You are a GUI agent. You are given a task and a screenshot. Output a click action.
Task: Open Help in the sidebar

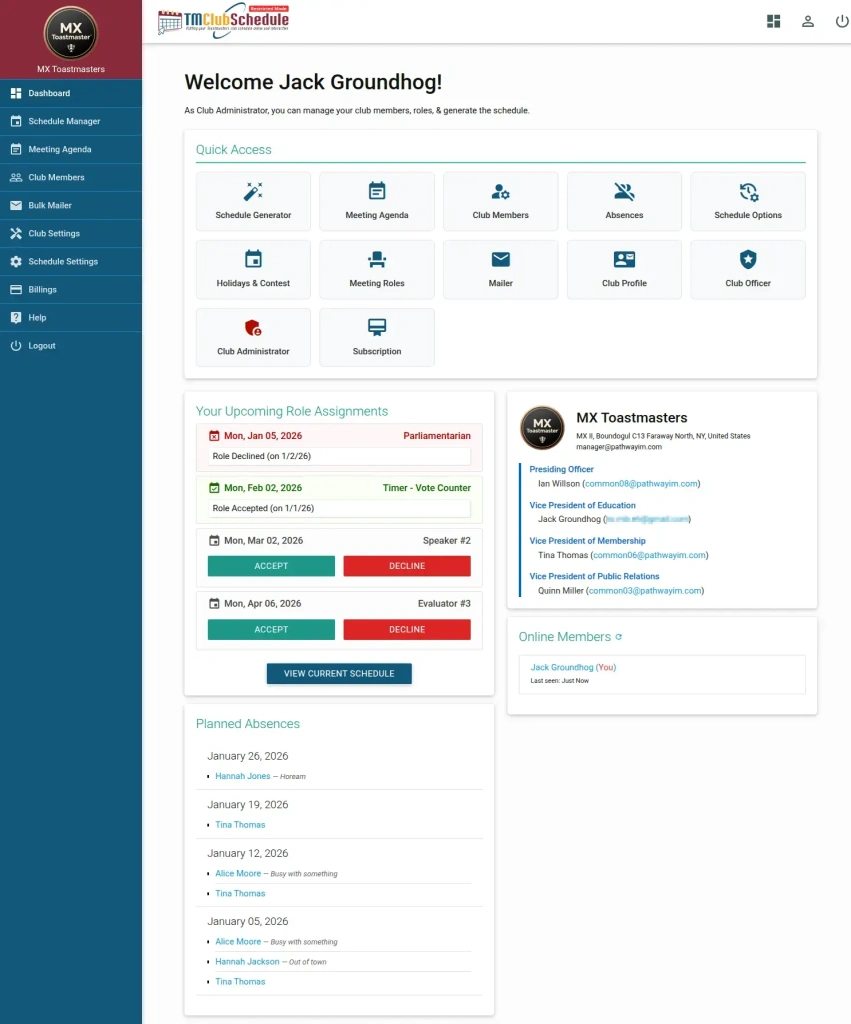tap(71, 318)
